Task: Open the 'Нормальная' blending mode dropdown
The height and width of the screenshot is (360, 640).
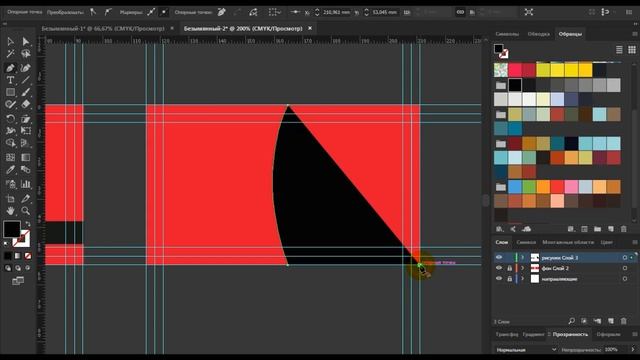Action: pos(526,349)
